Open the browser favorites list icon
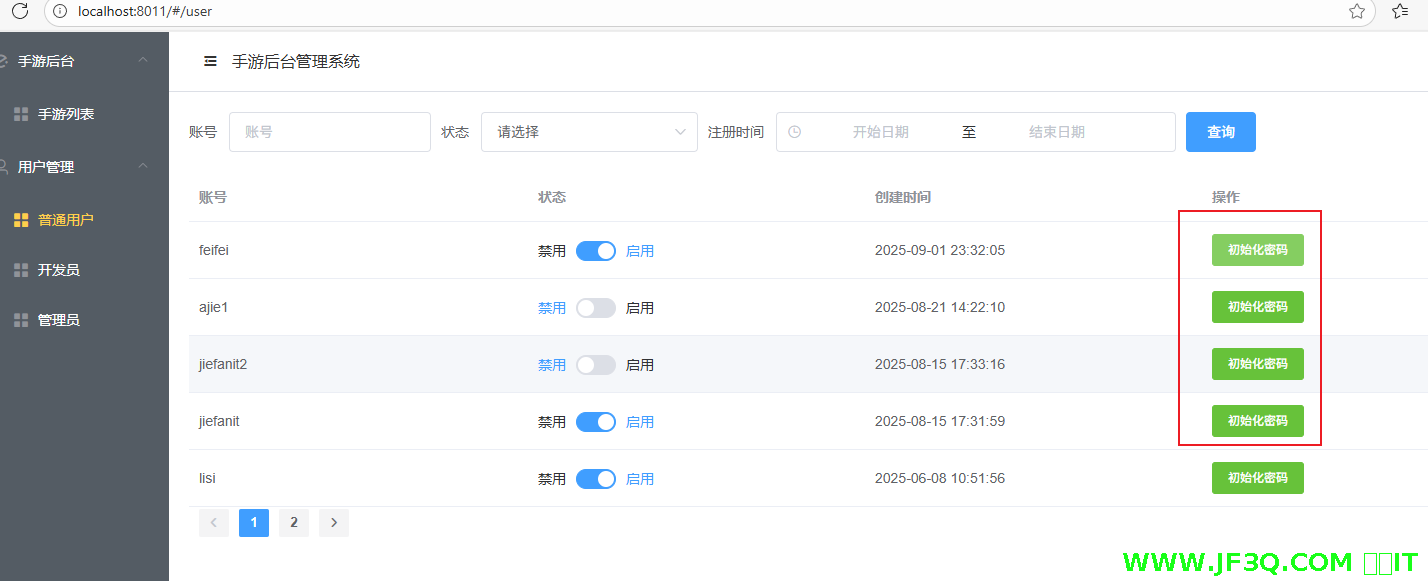Screen dimensions: 1428x581 (1400, 11)
